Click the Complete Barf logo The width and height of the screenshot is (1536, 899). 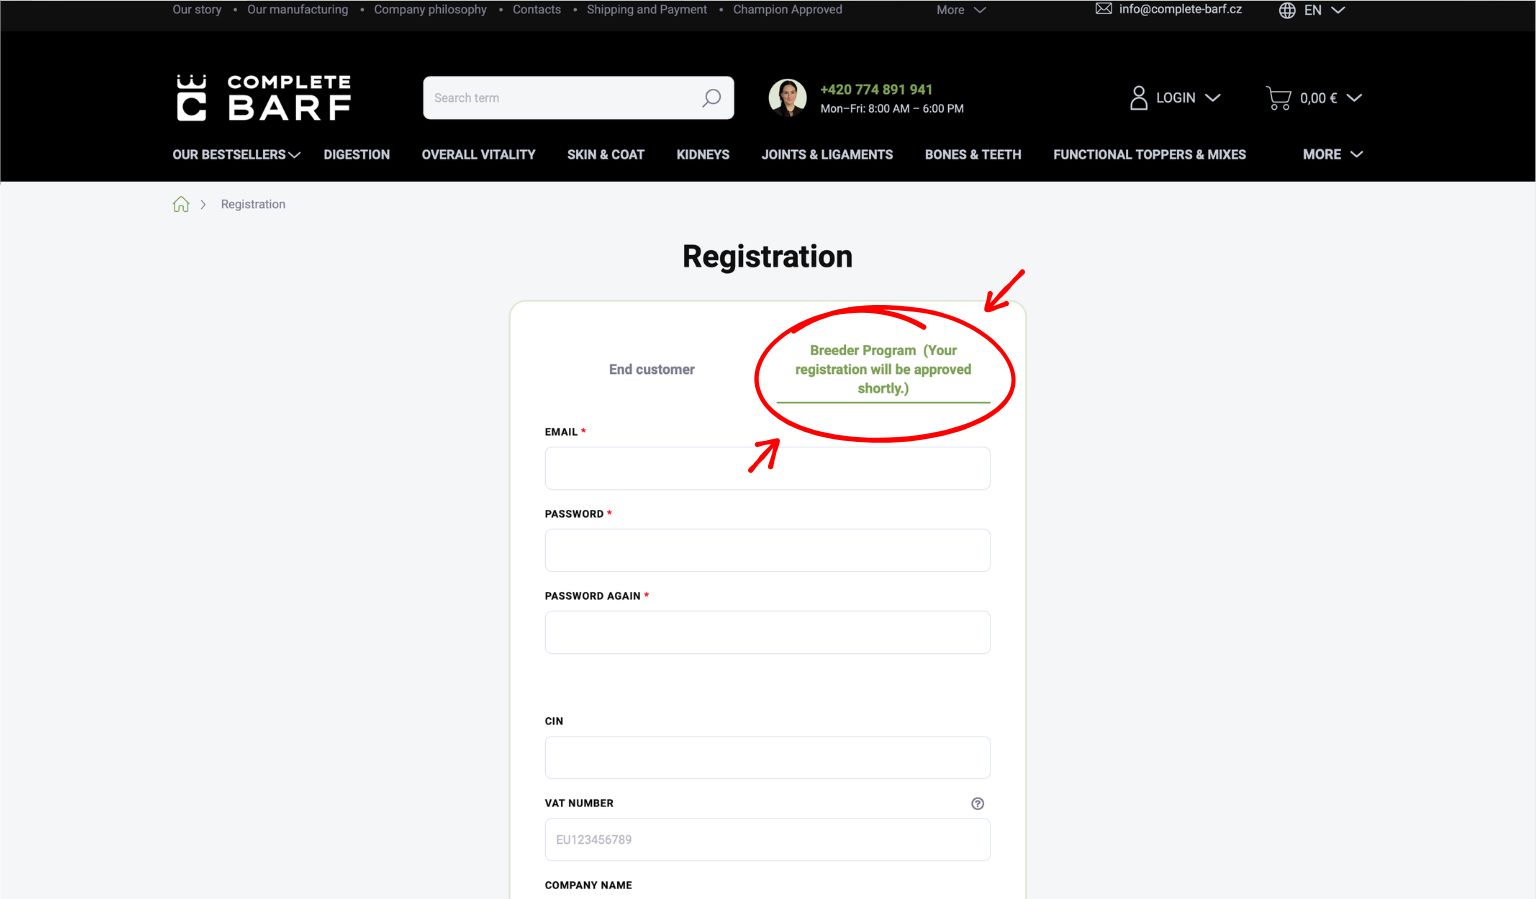pyautogui.click(x=264, y=98)
